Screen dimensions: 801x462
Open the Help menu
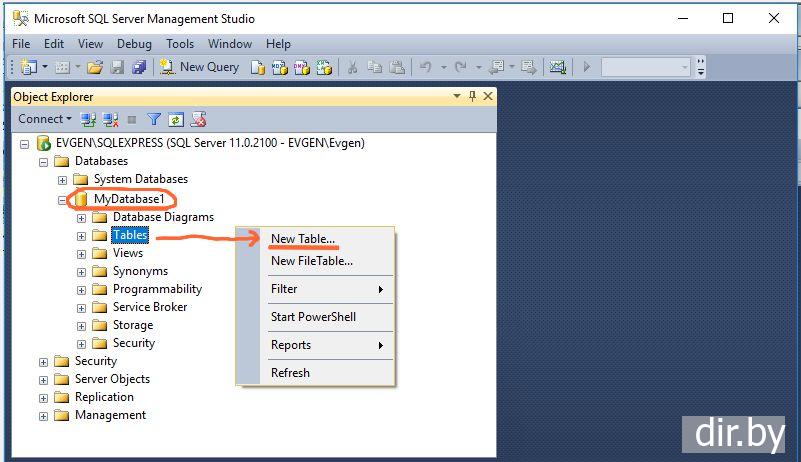coord(278,44)
